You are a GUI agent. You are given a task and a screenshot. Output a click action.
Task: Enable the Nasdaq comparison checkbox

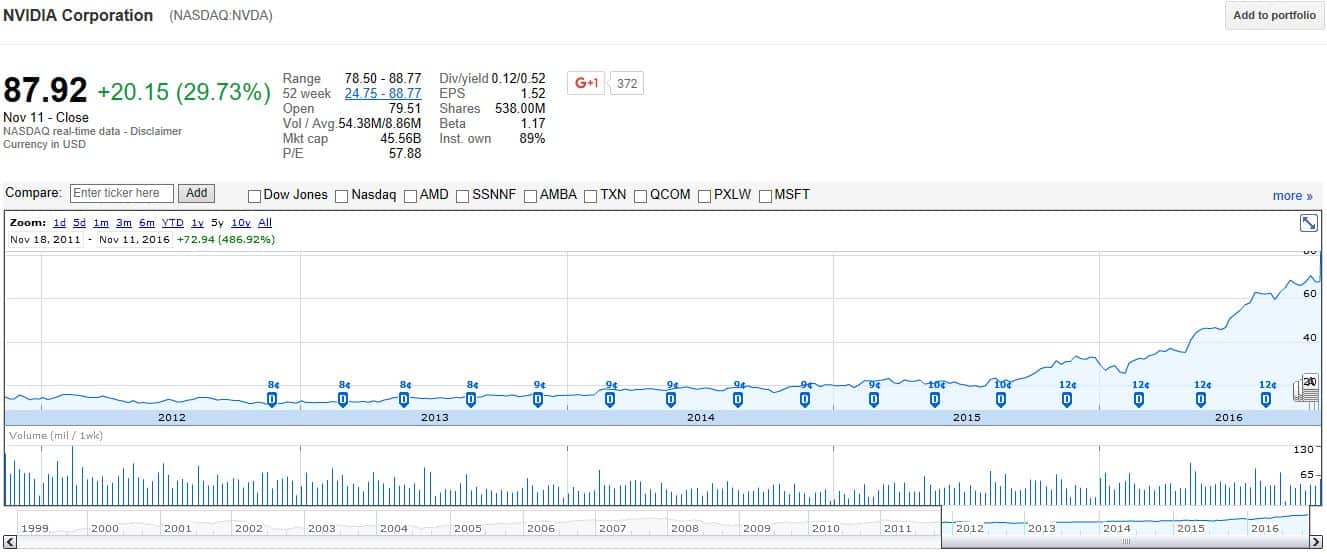(x=342, y=196)
